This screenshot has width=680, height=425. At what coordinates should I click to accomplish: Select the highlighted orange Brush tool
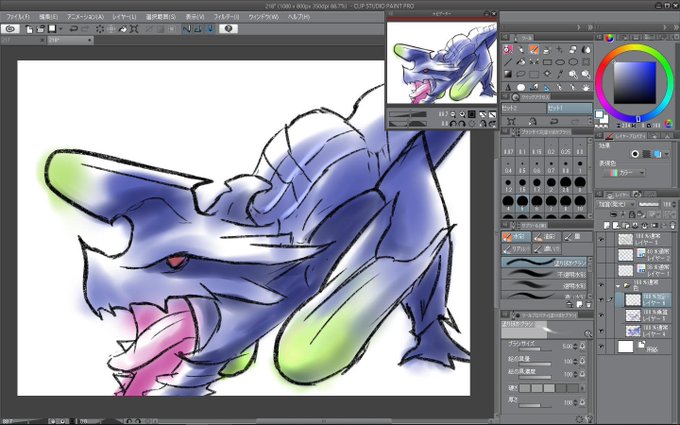click(534, 50)
